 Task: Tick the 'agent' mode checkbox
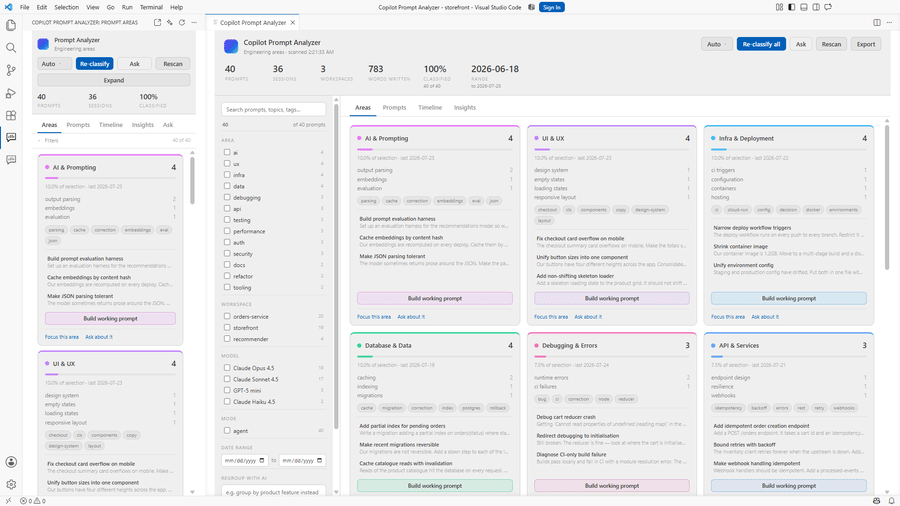pos(227,430)
